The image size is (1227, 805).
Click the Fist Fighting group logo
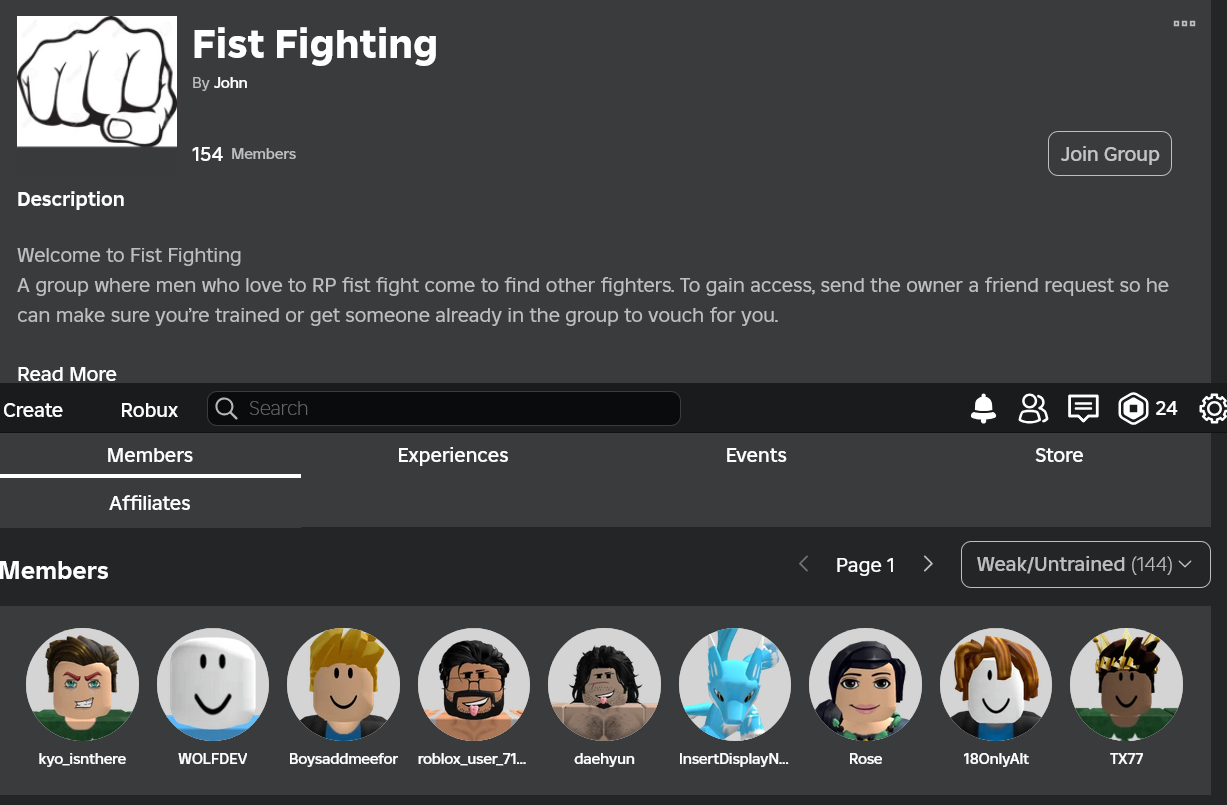[97, 81]
